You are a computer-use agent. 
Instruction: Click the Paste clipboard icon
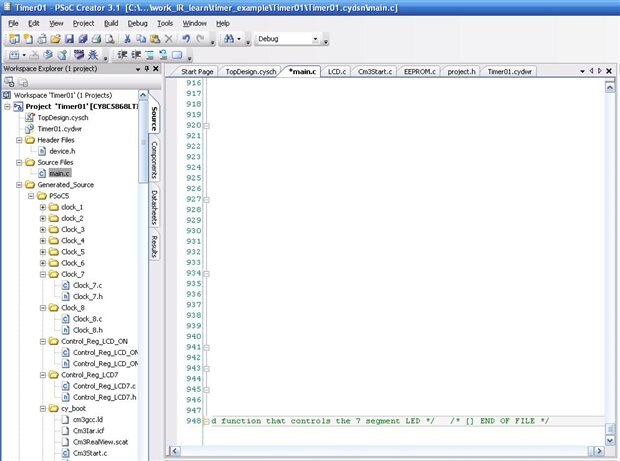point(155,39)
